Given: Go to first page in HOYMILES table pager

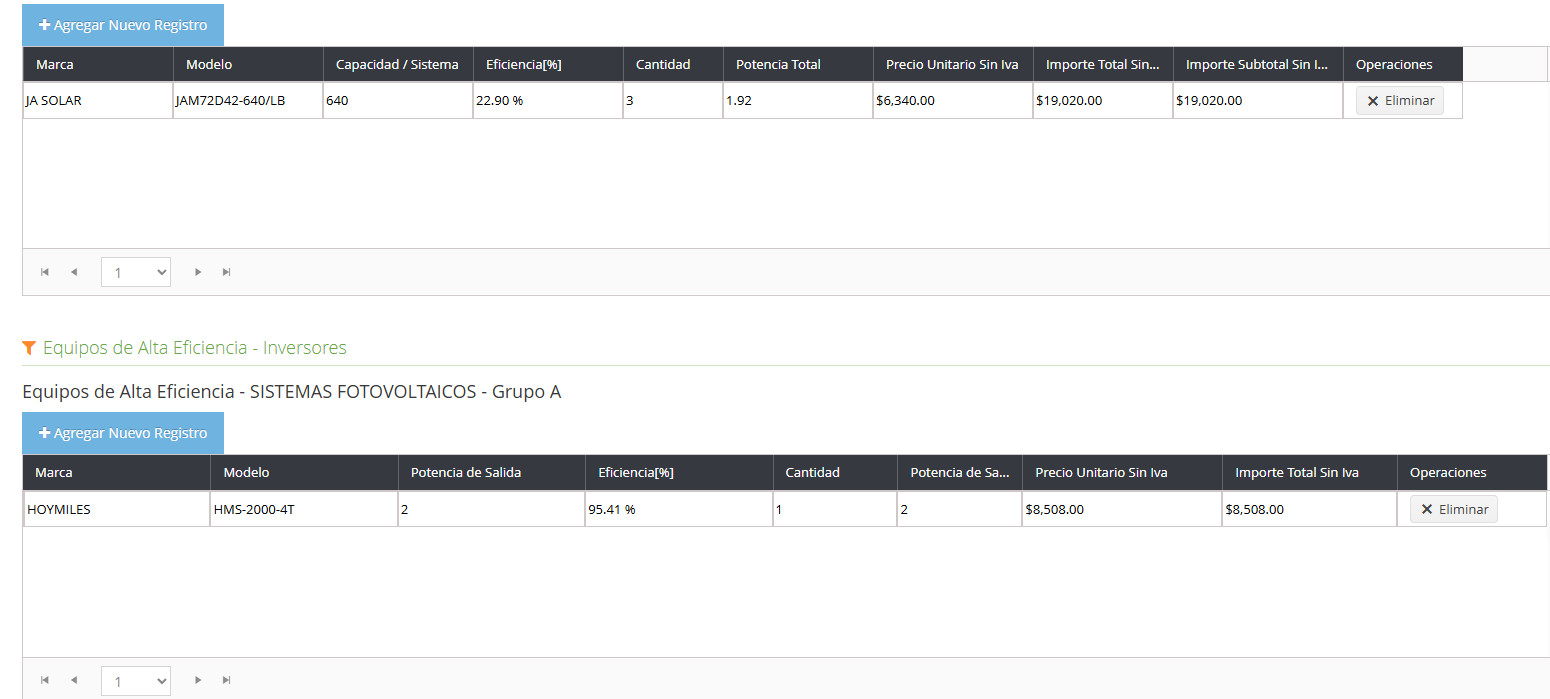Looking at the screenshot, I should [44, 680].
